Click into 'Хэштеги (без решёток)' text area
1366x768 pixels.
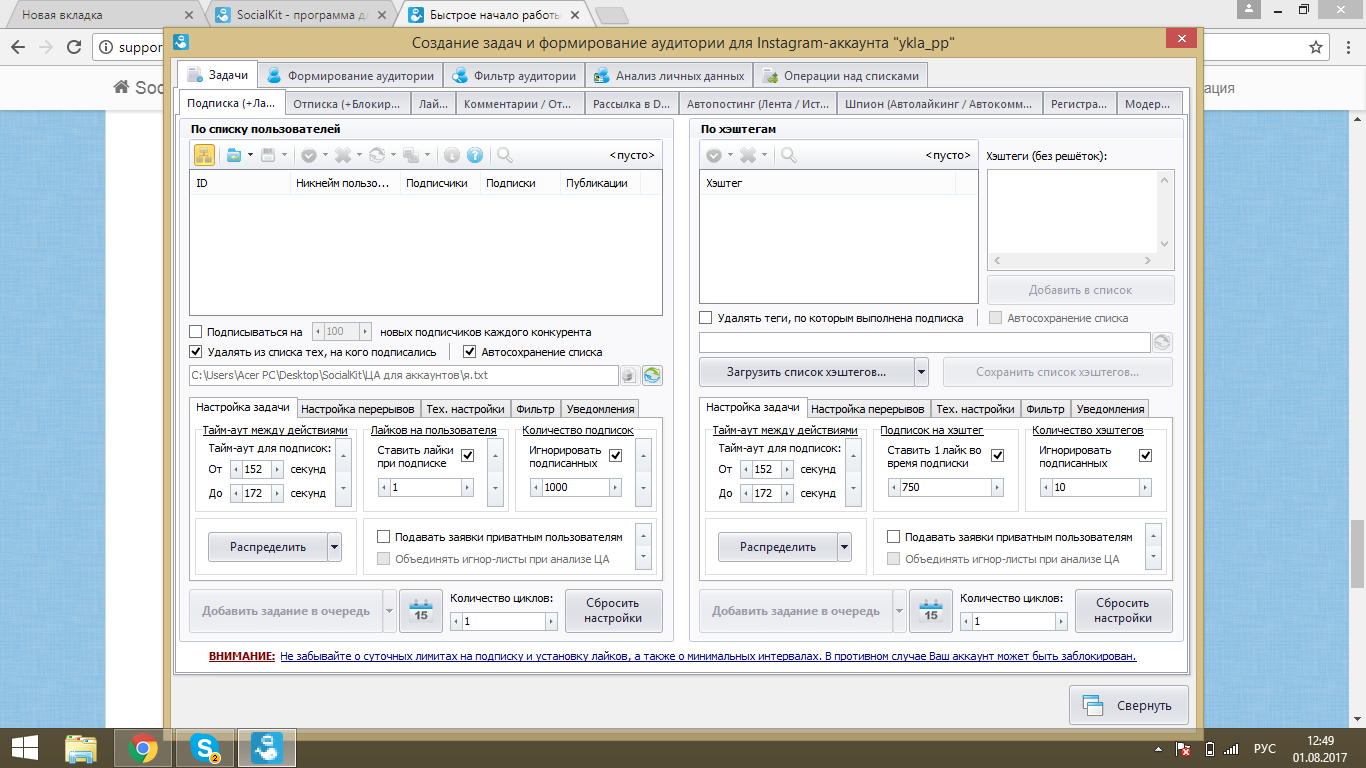pyautogui.click(x=1072, y=211)
